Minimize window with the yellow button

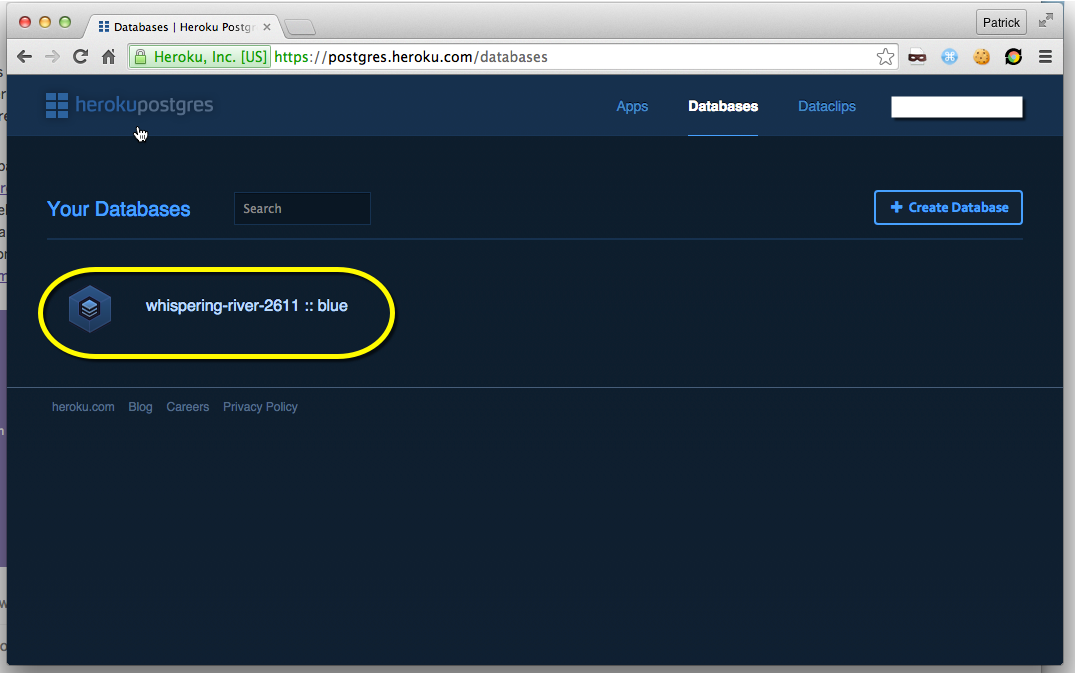point(45,22)
